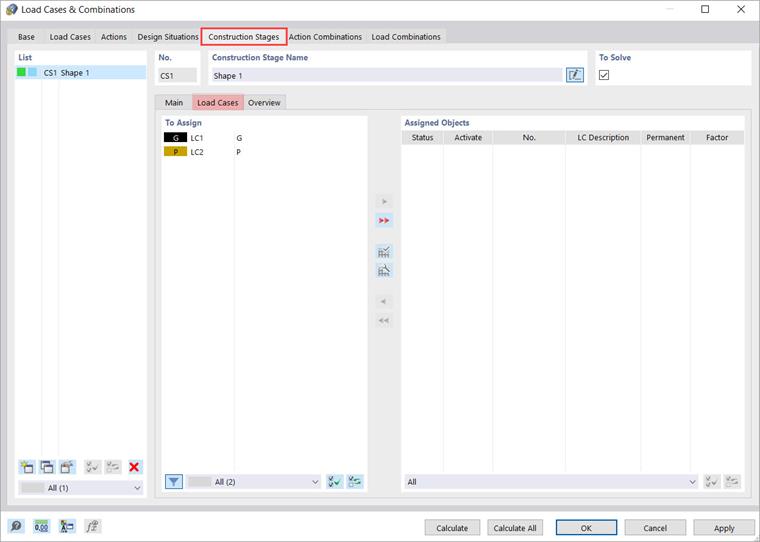The image size is (760, 542).
Task: Click the edit name icon beside Shape 1
Action: pyautogui.click(x=575, y=75)
